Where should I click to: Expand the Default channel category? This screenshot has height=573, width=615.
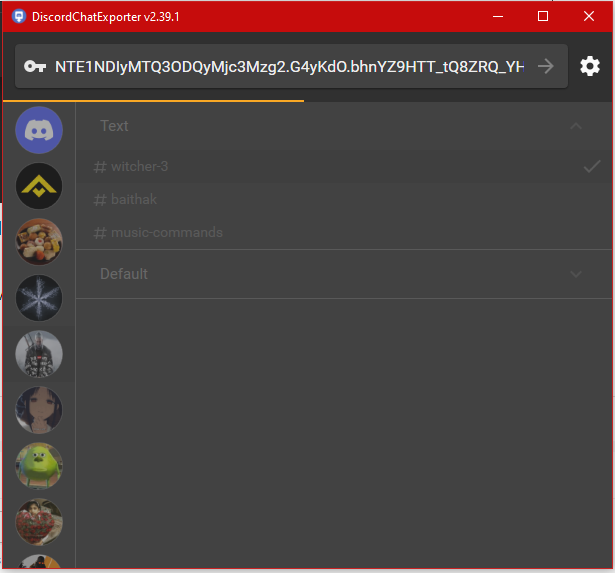[344, 274]
